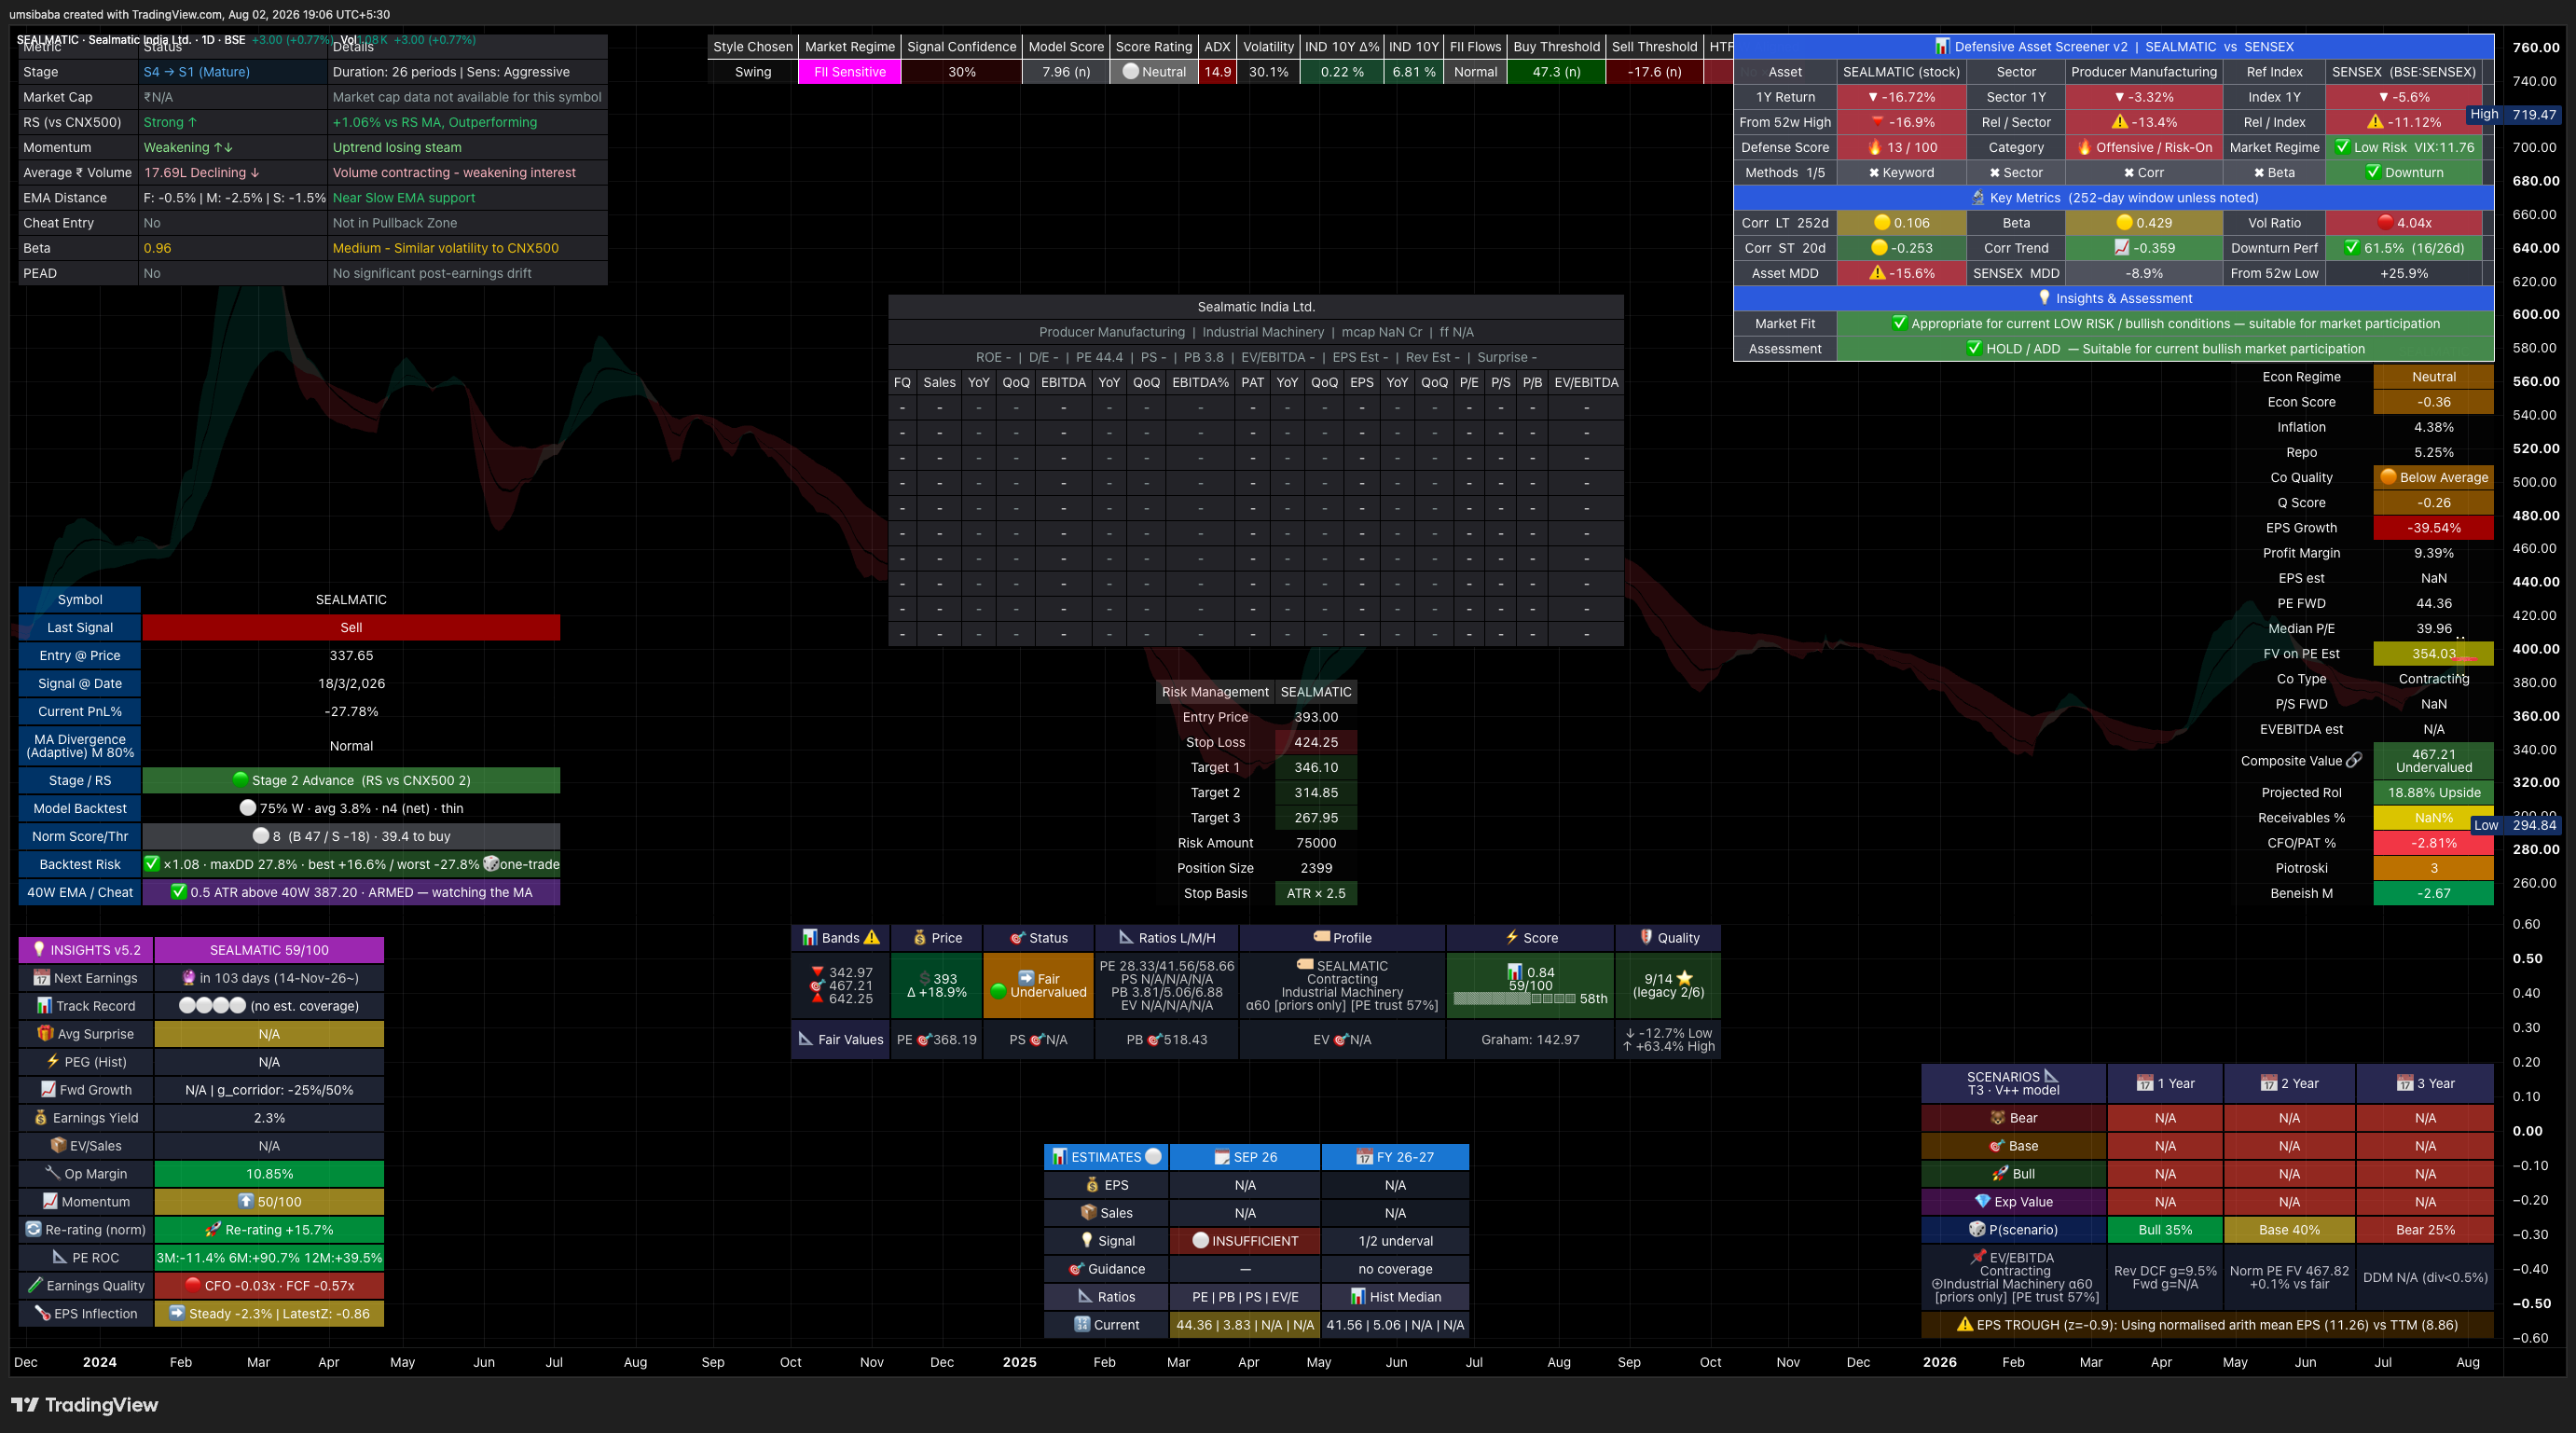This screenshot has width=2576, height=1433.
Task: Click the calendar icon beside 3 Year
Action: pos(2405,1083)
